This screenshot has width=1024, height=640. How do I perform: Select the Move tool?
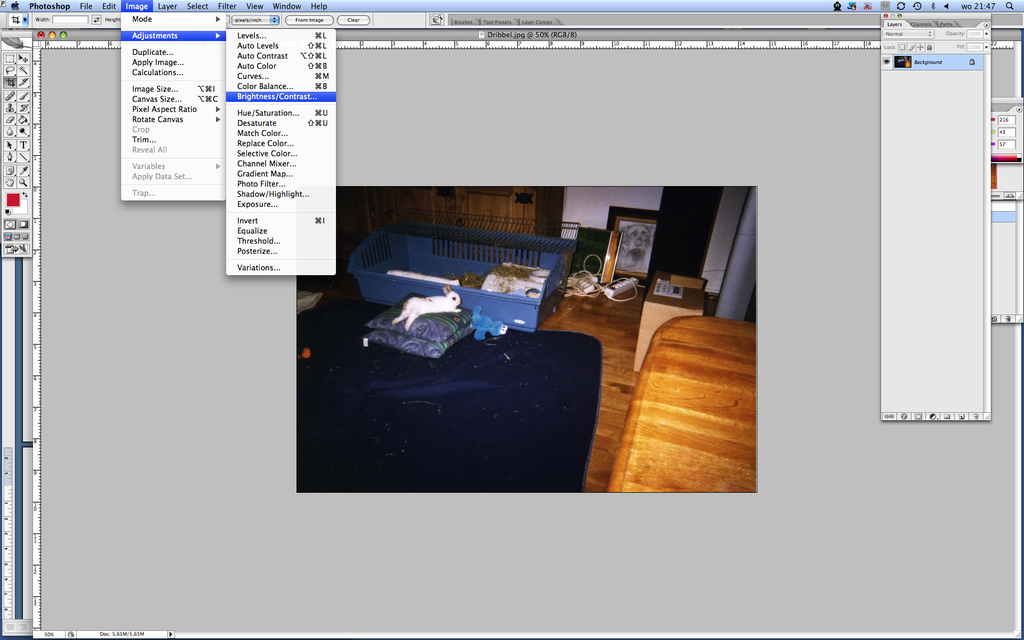23,58
